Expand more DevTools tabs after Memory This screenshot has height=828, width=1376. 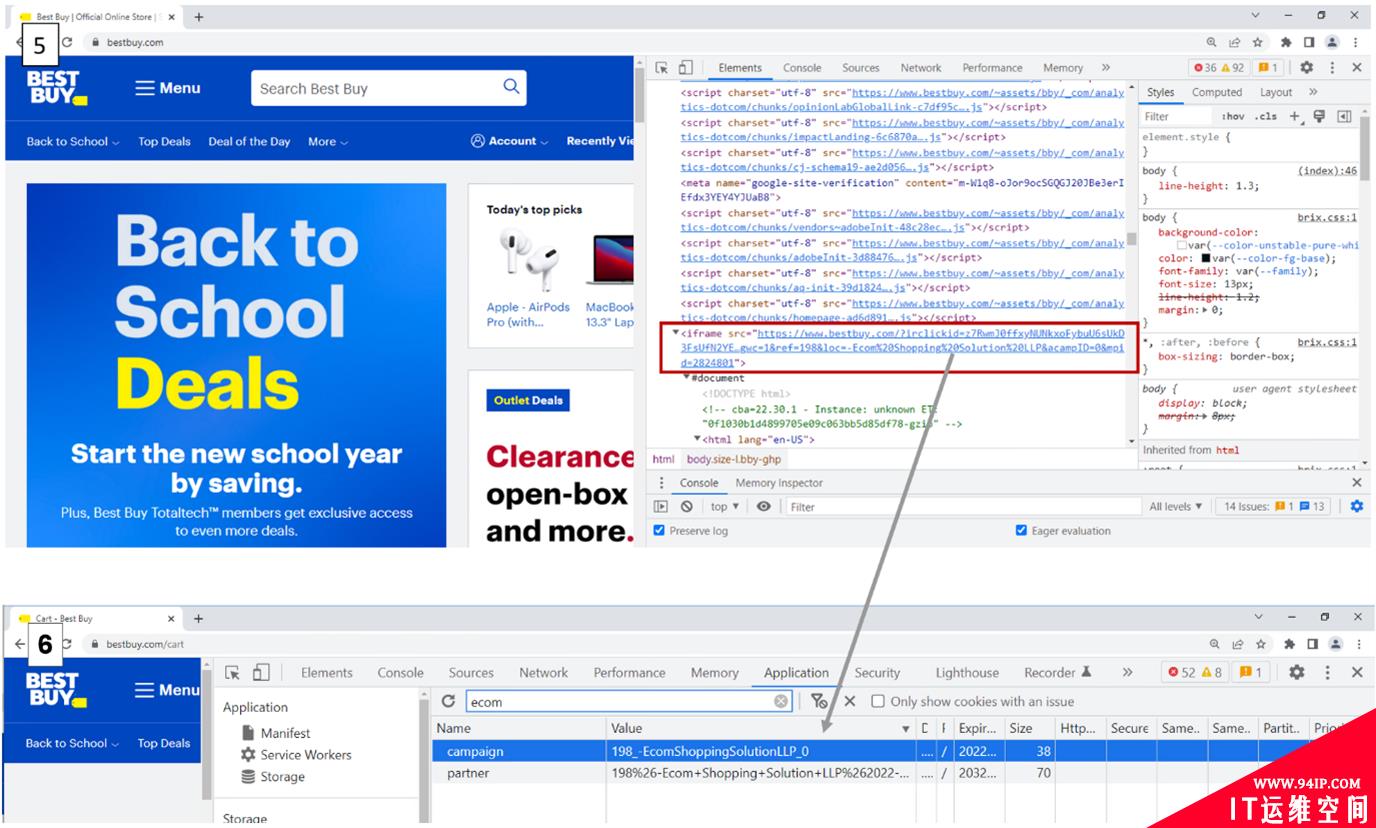click(1106, 68)
